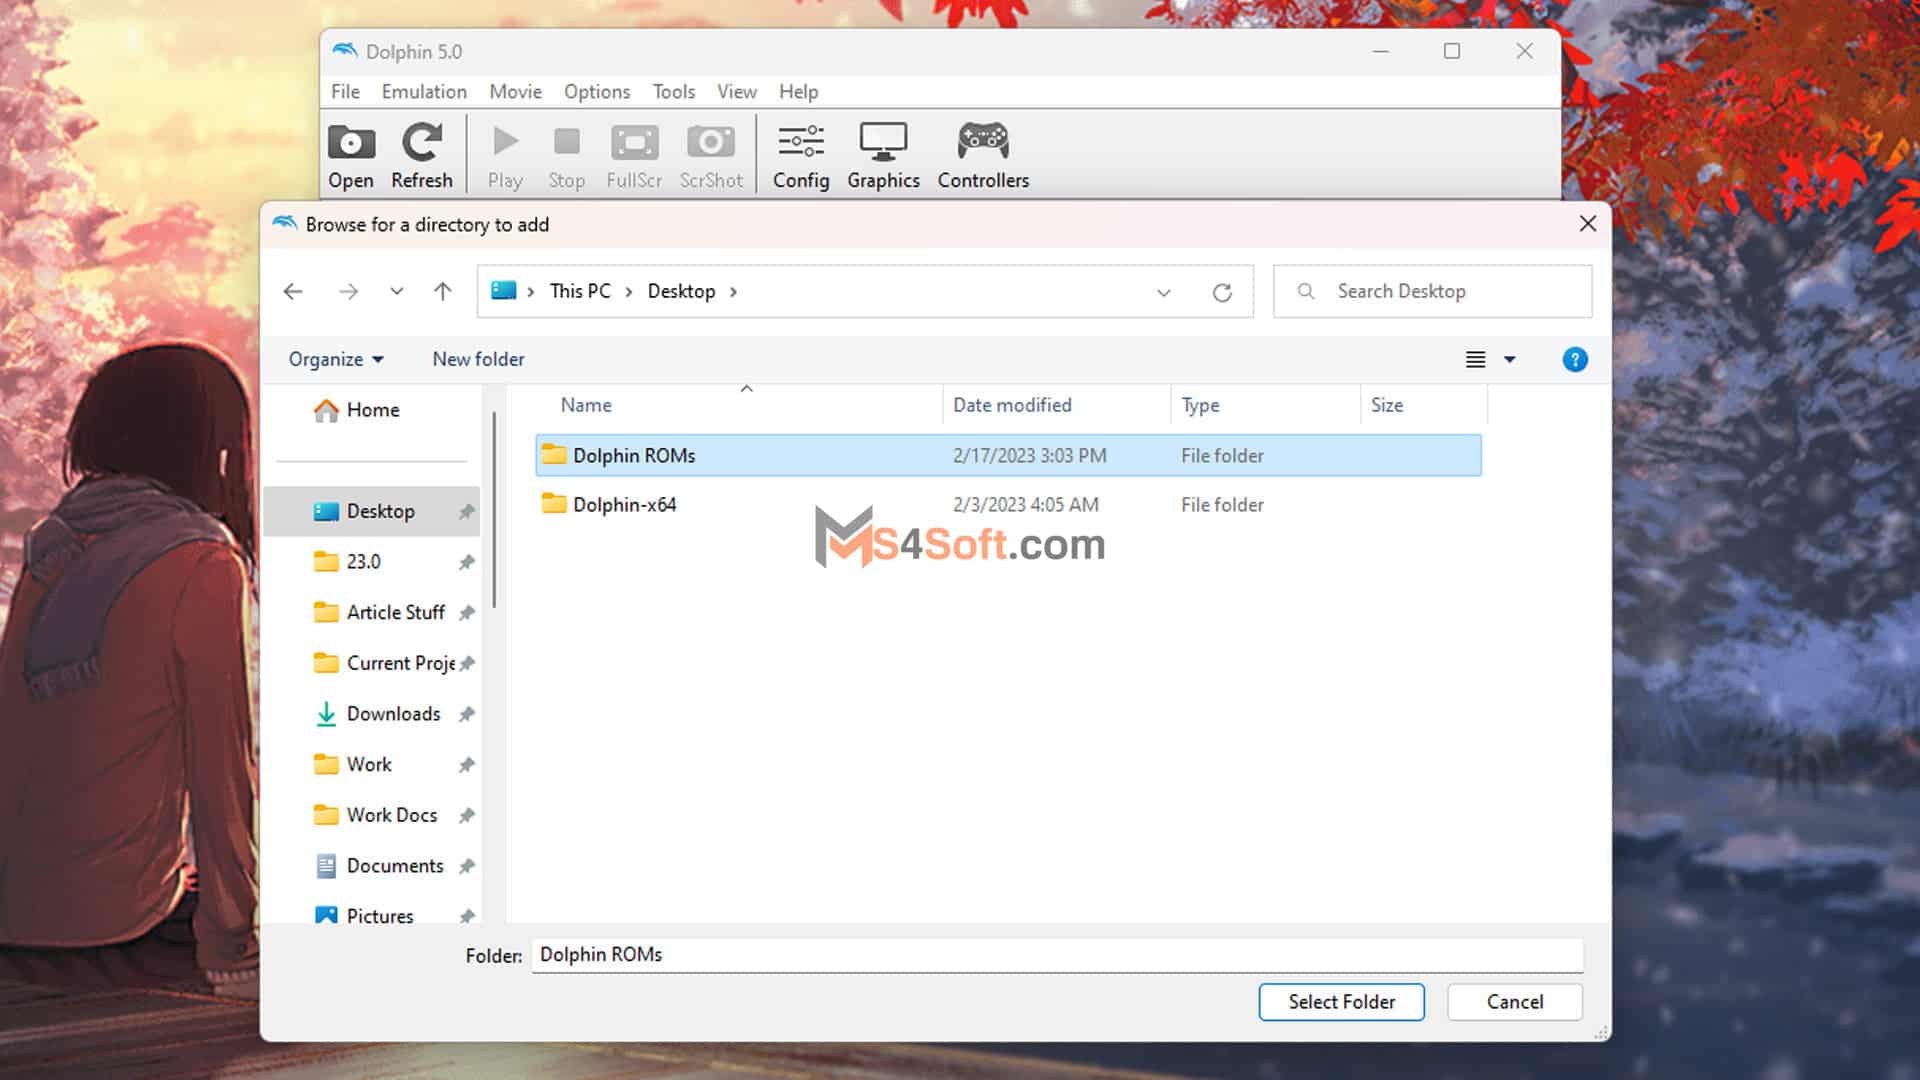Expand recent locations chevron
The height and width of the screenshot is (1080, 1920).
397,291
